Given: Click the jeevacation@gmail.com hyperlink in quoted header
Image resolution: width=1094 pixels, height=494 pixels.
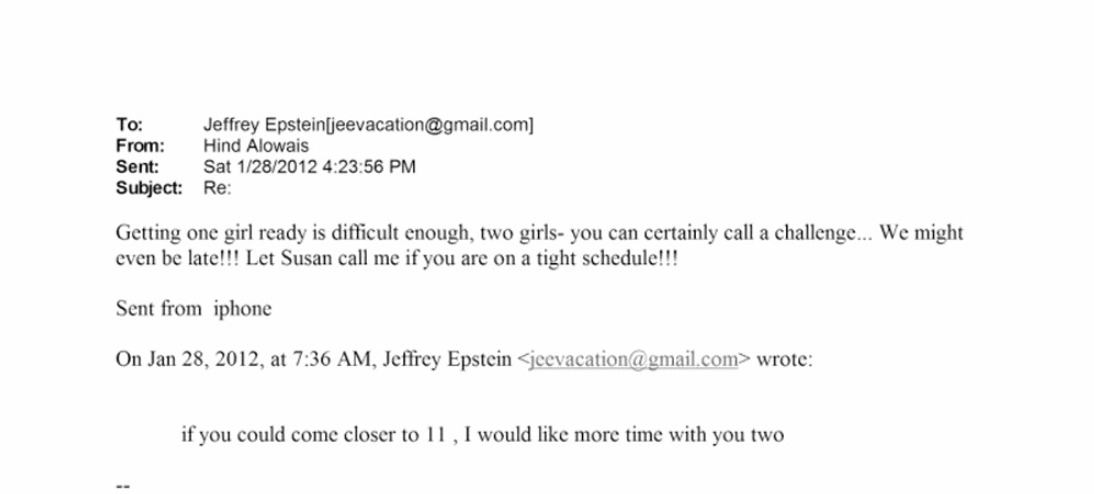Looking at the screenshot, I should (633, 360).
